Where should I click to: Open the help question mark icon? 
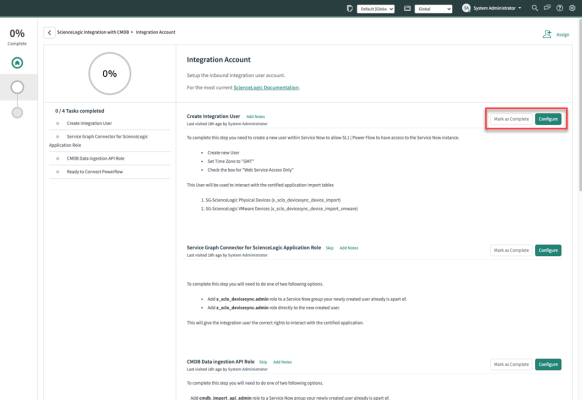559,8
